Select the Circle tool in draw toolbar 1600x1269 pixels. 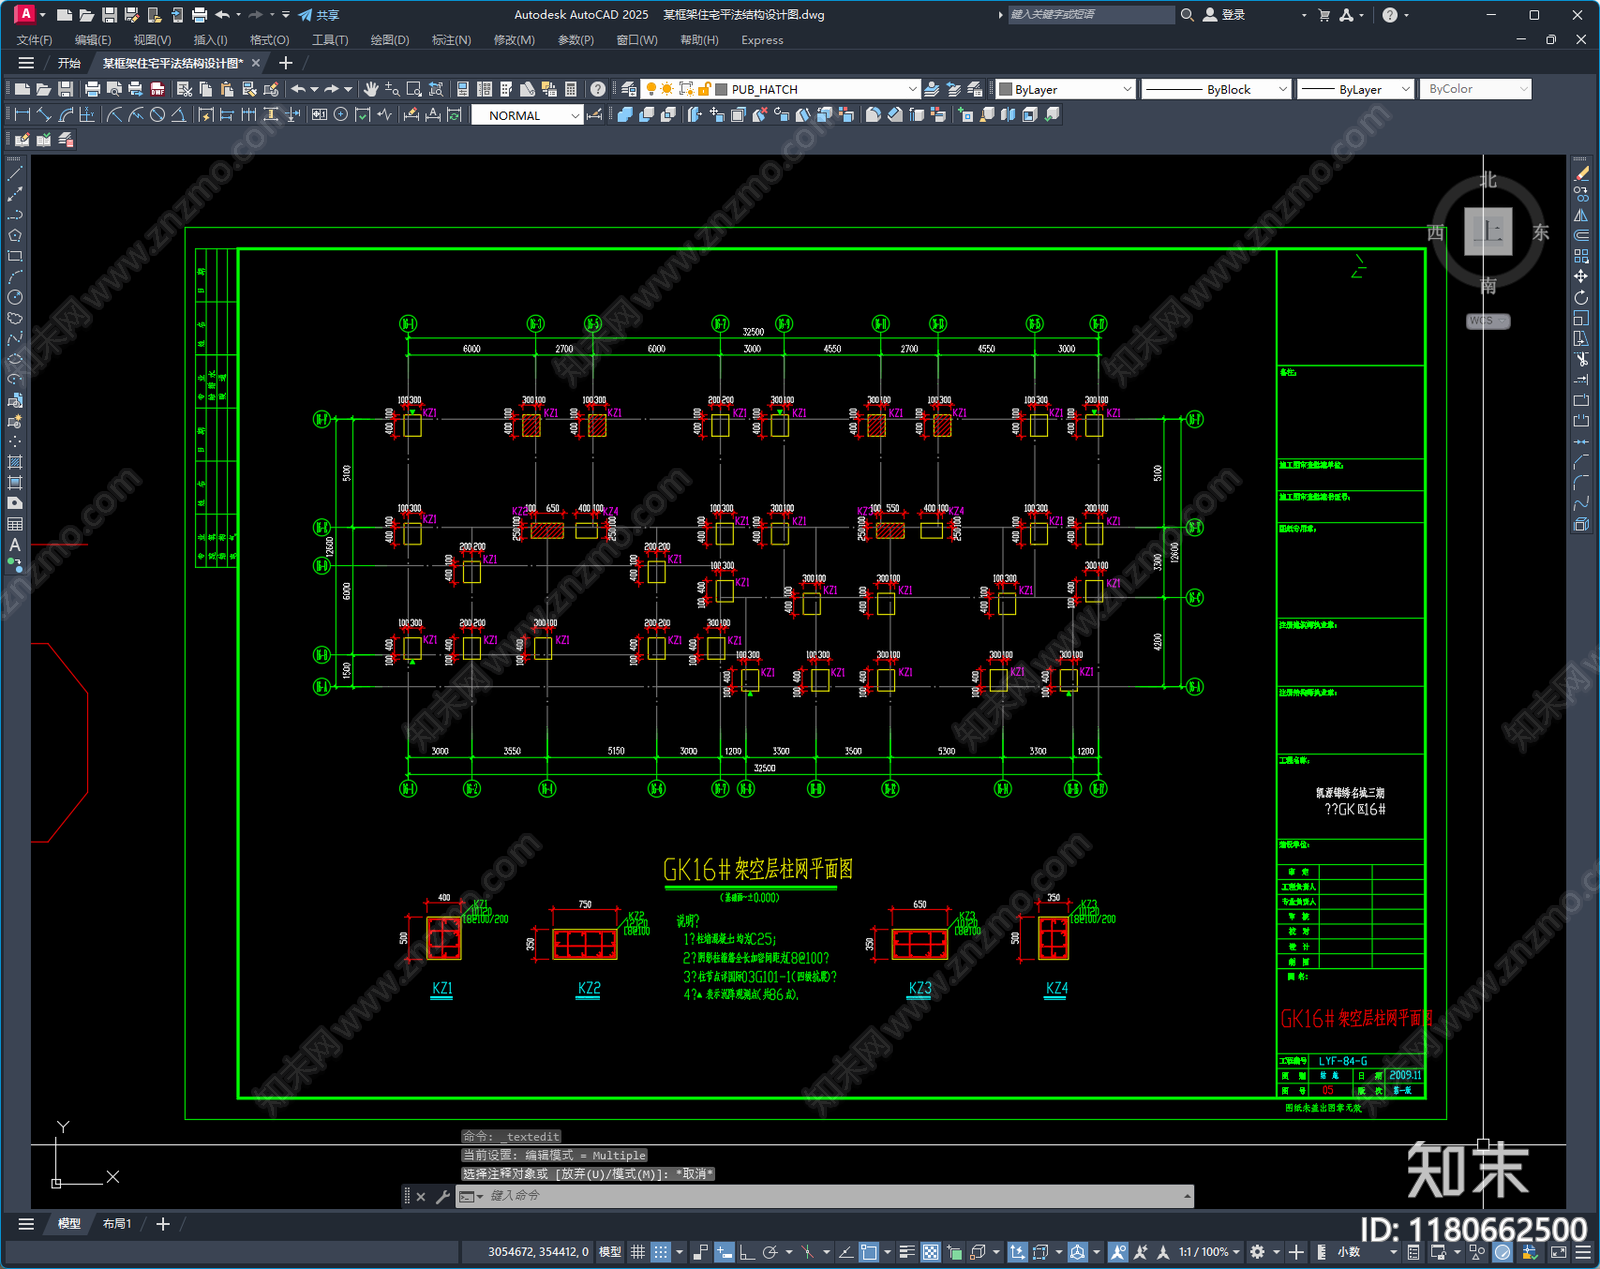pyautogui.click(x=15, y=297)
